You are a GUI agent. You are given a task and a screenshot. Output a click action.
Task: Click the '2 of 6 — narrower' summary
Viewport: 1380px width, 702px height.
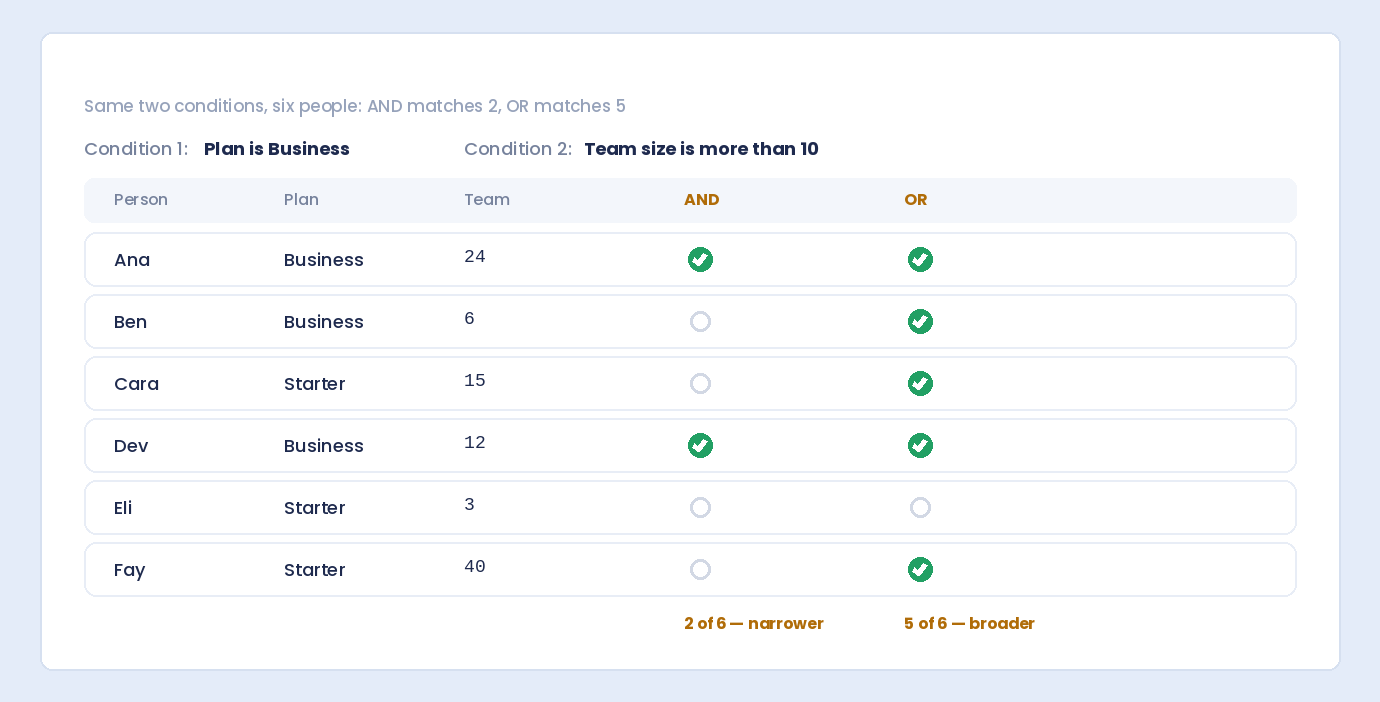point(754,624)
